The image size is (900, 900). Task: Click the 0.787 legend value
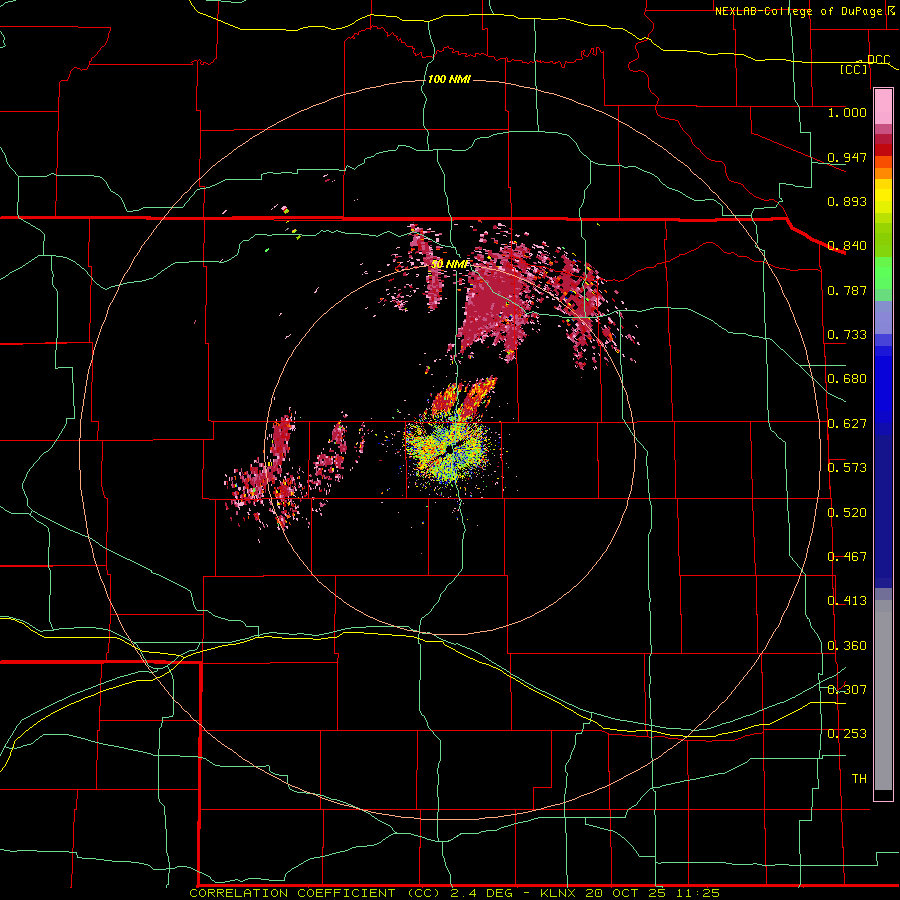[847, 290]
